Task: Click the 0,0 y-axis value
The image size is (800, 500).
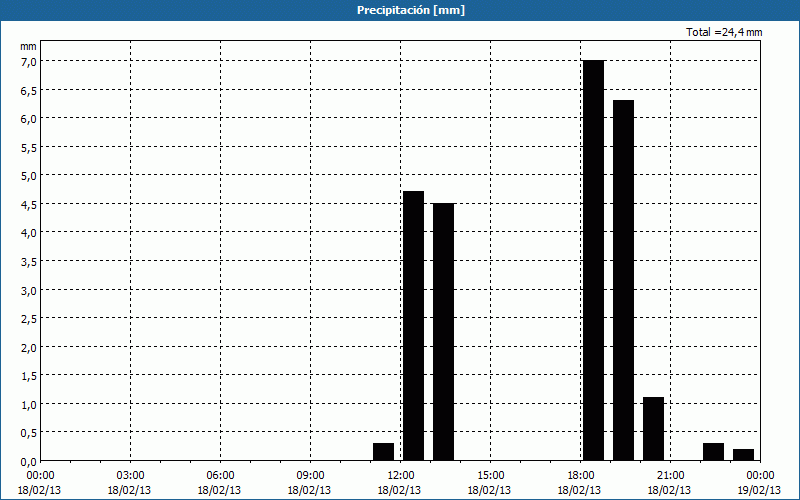Action: [29, 461]
